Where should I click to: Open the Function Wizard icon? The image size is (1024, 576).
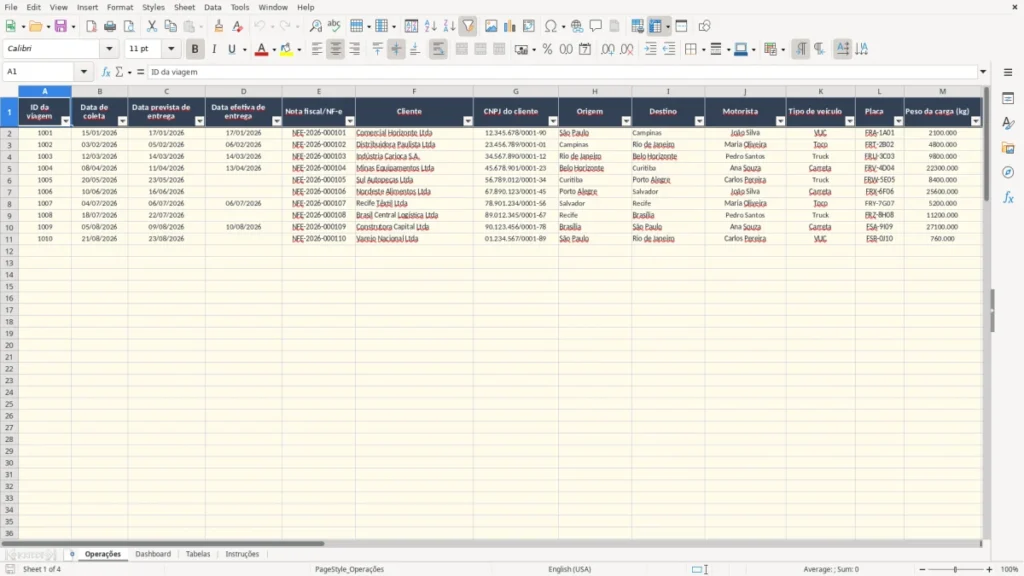pyautogui.click(x=106, y=72)
